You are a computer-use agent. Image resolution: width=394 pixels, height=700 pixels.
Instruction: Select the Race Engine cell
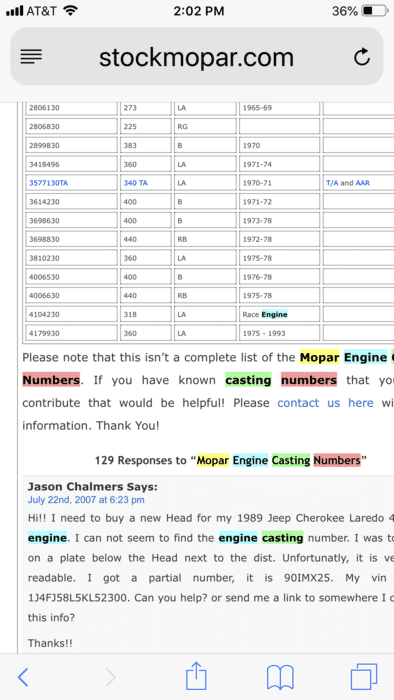pyautogui.click(x=279, y=314)
